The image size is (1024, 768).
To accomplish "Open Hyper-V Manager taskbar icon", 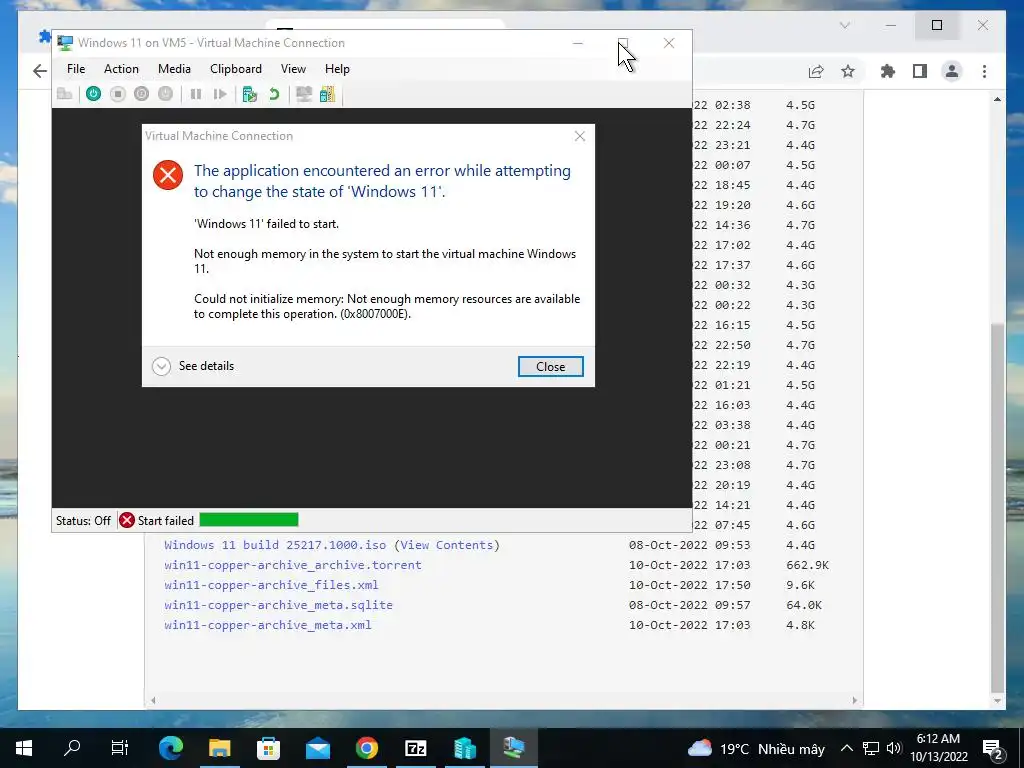I will pyautogui.click(x=465, y=748).
